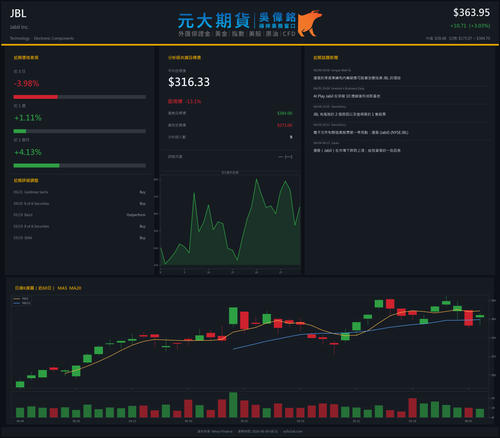Click the $363.95 current price
The width and height of the screenshot is (500, 438).
pos(471,13)
